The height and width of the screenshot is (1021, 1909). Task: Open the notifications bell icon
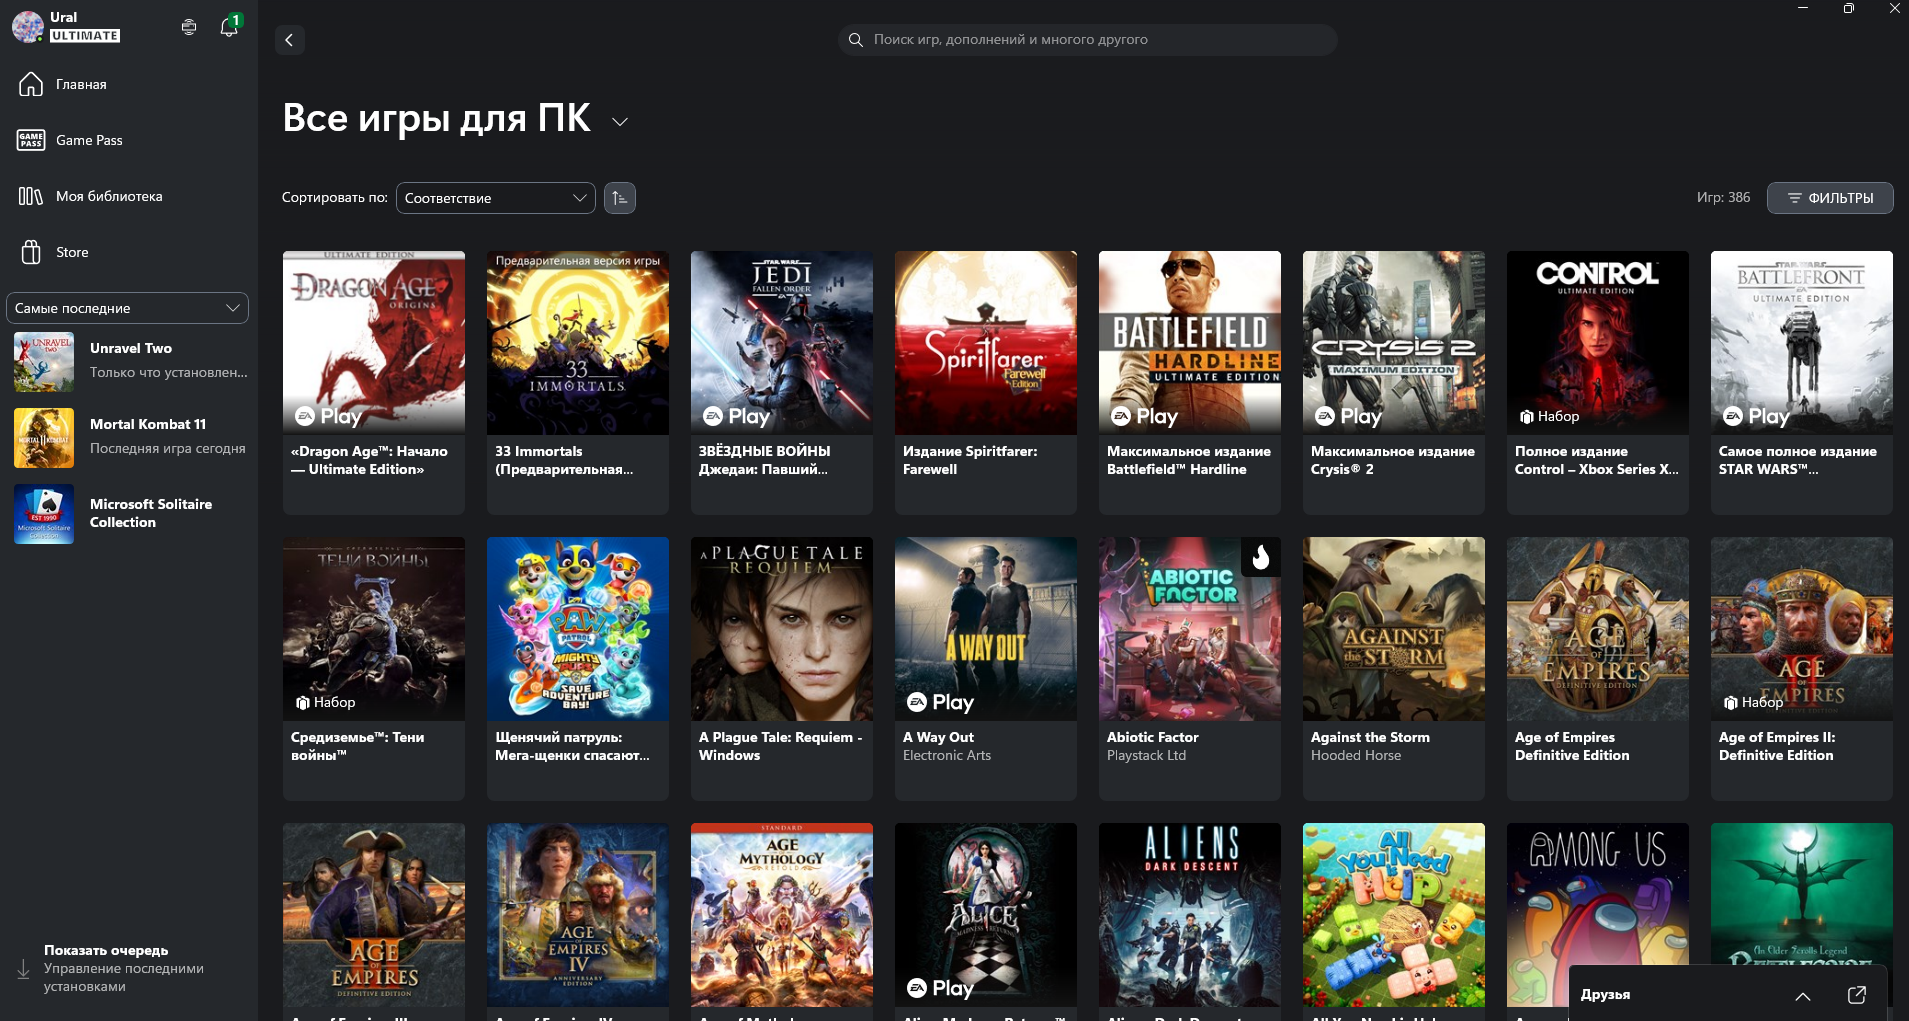tap(229, 27)
